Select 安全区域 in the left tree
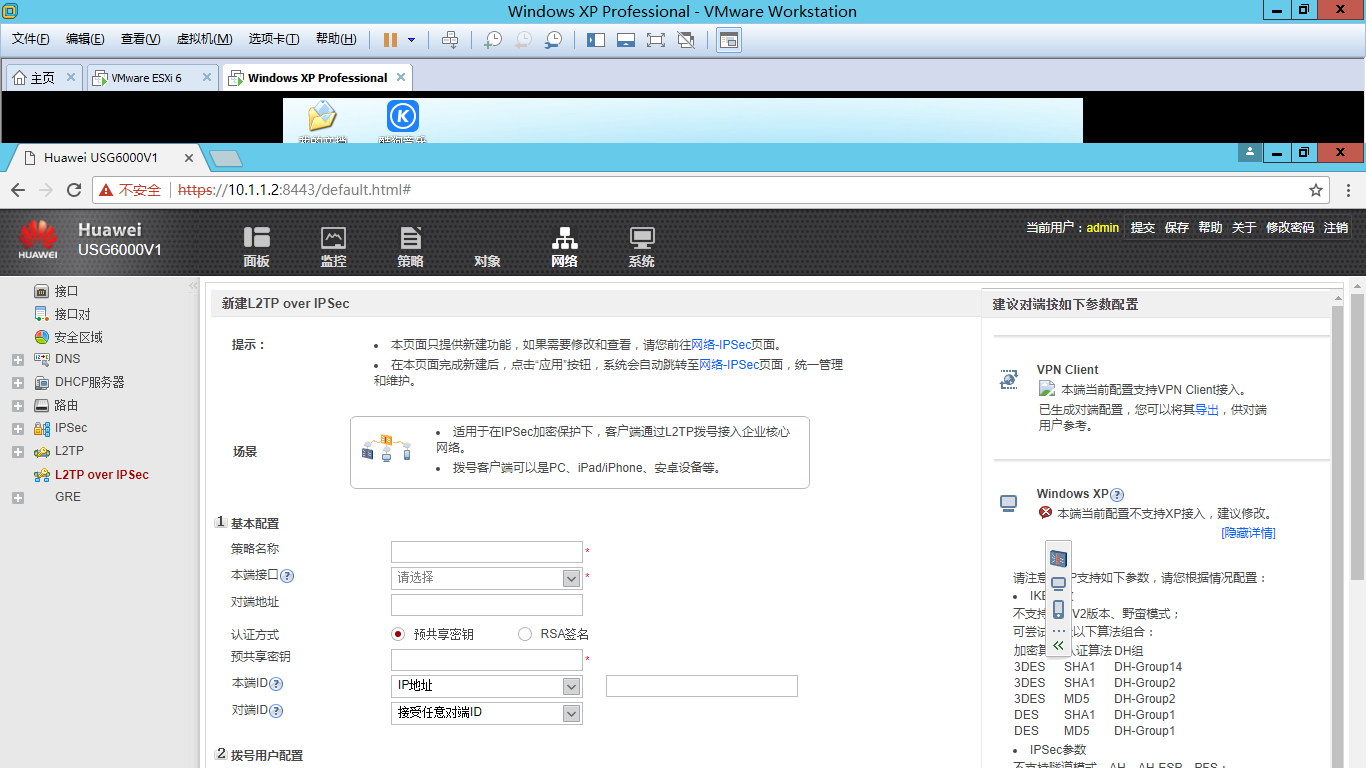The height and width of the screenshot is (768, 1366). click(78, 337)
